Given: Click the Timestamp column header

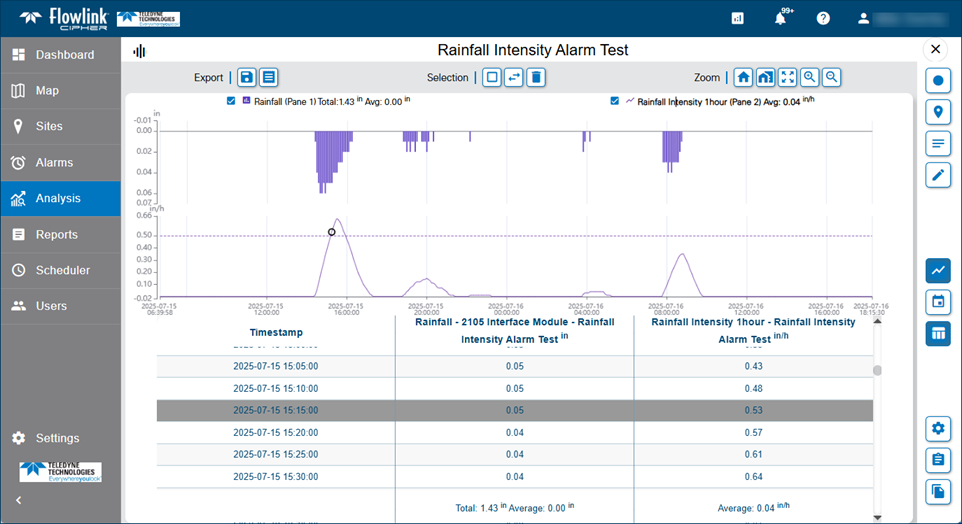Looking at the screenshot, I should 276,332.
